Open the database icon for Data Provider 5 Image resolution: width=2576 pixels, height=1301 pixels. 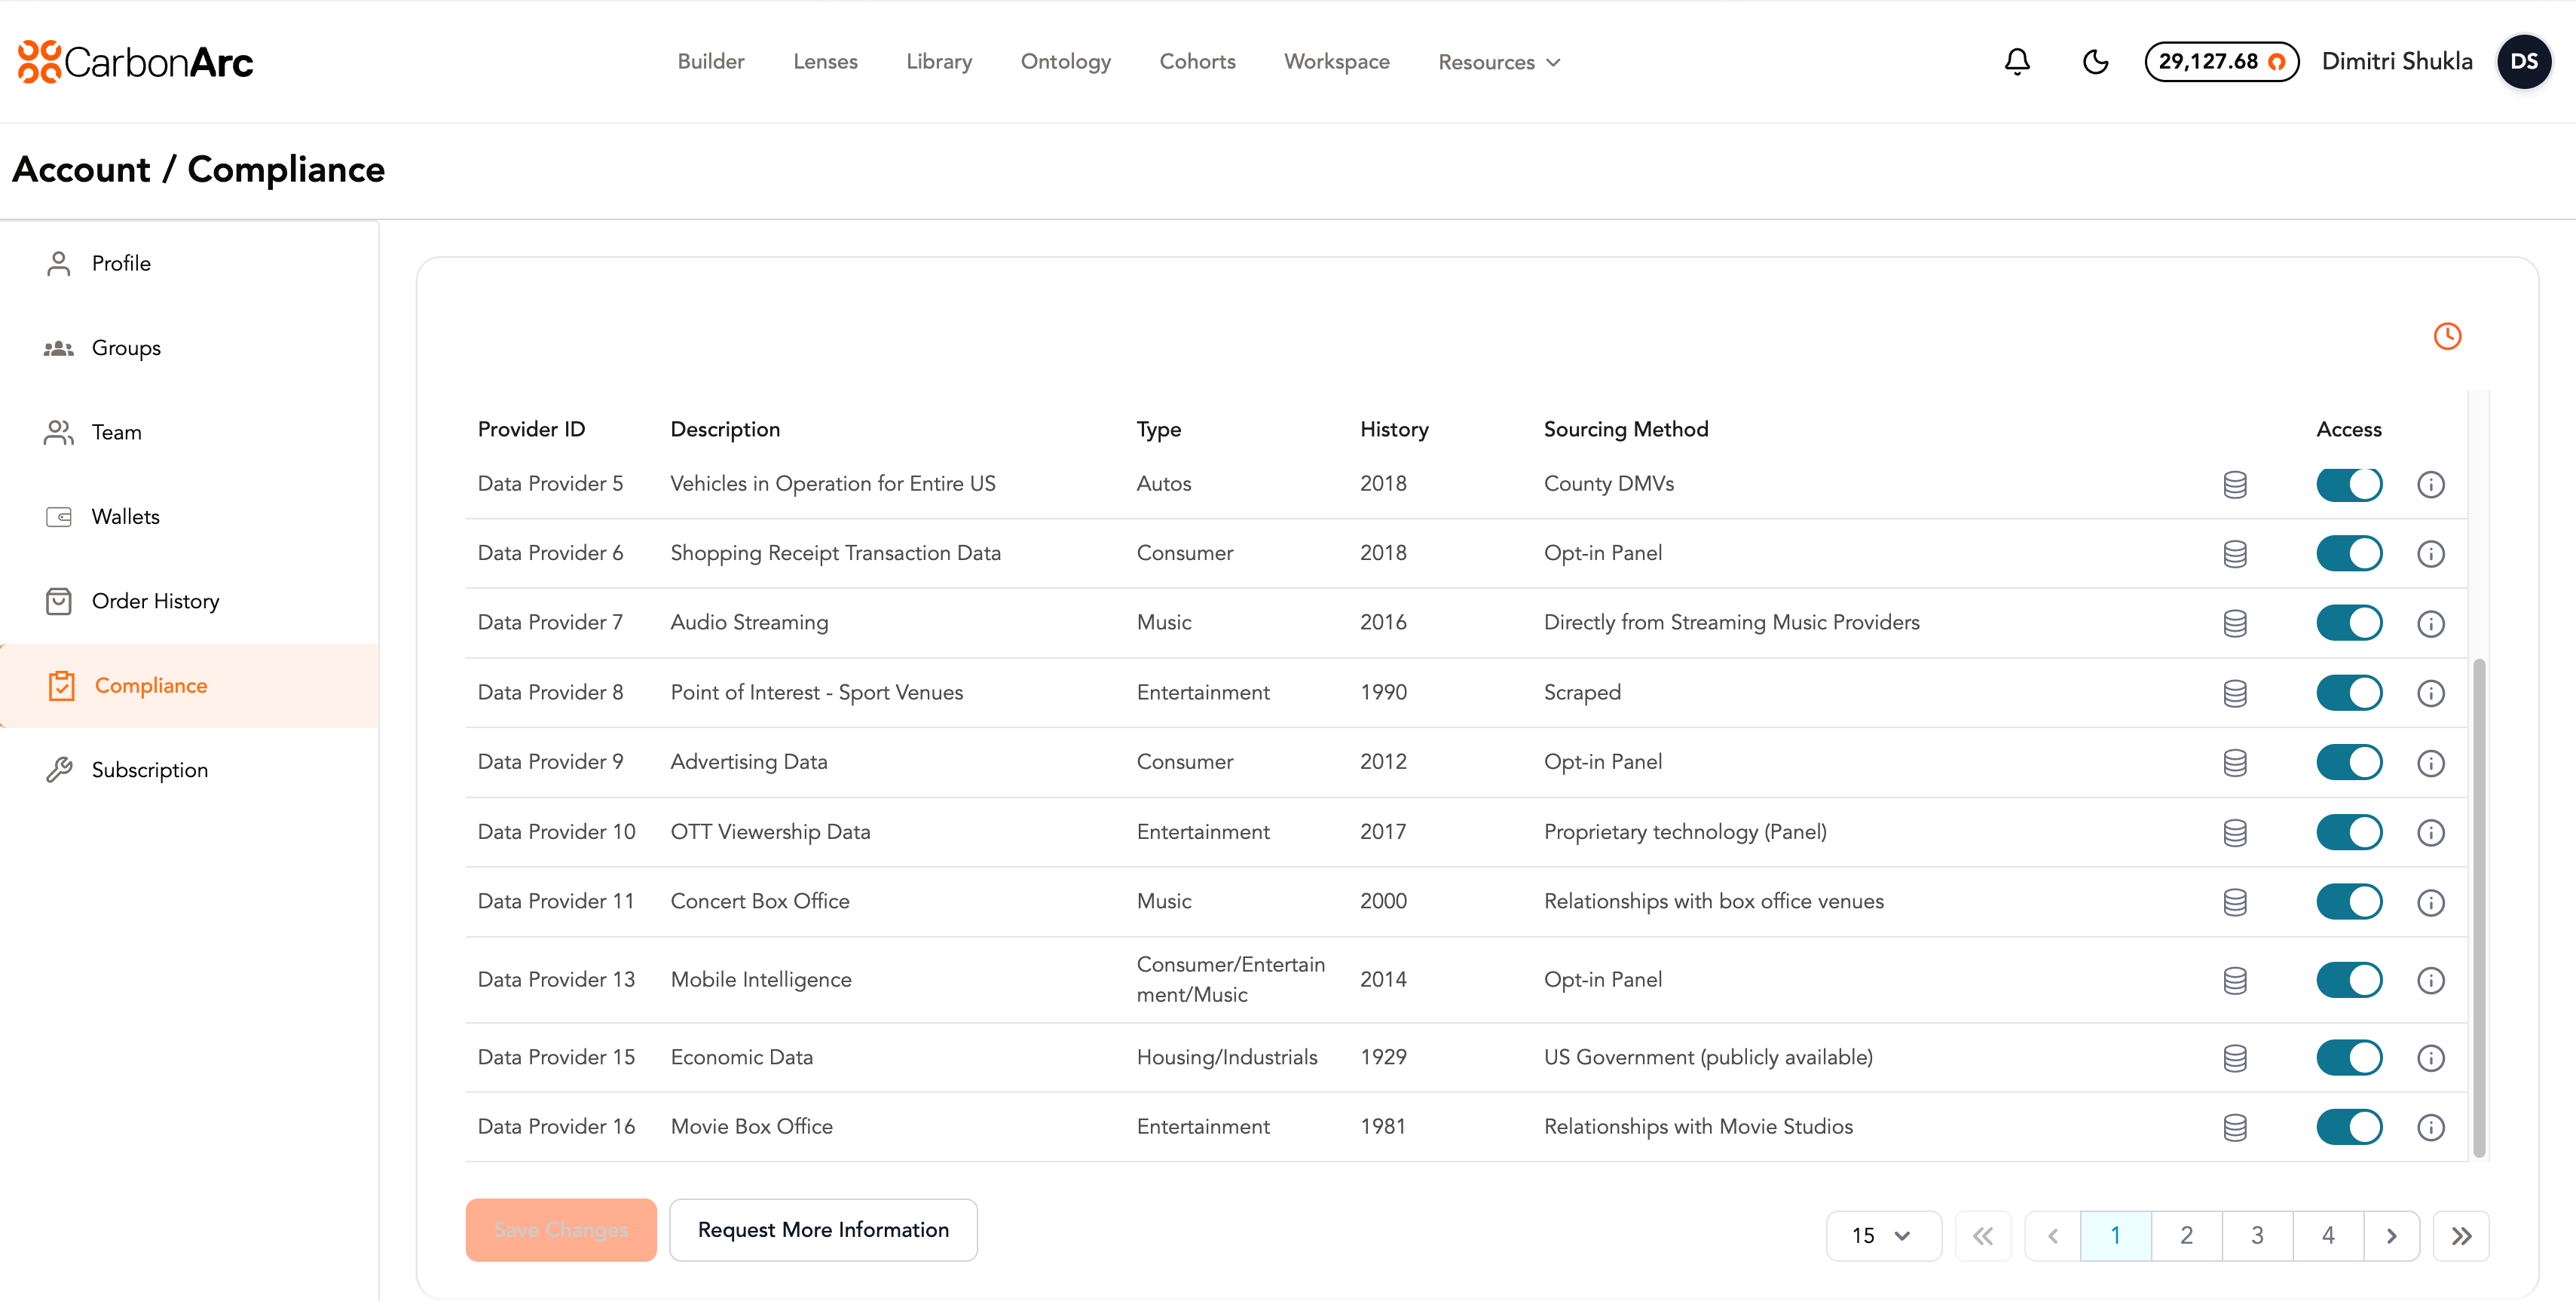click(x=2235, y=485)
